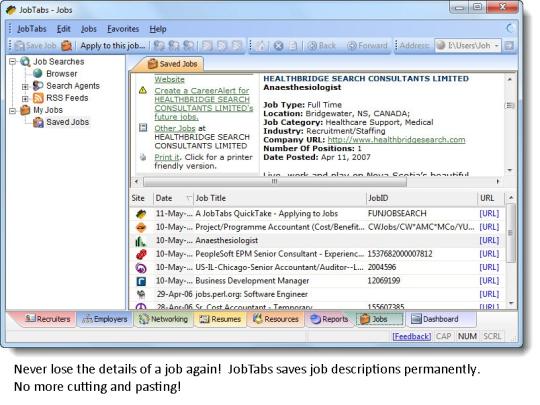This screenshot has width=540, height=405.
Task: Click the Job Searches magnifier globe icon
Action: click(x=25, y=62)
